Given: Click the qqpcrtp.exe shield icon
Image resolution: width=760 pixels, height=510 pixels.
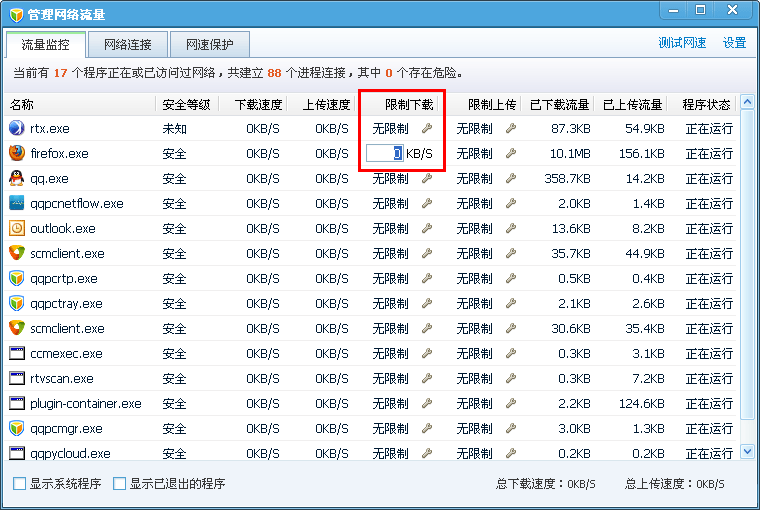Looking at the screenshot, I should (x=16, y=278).
